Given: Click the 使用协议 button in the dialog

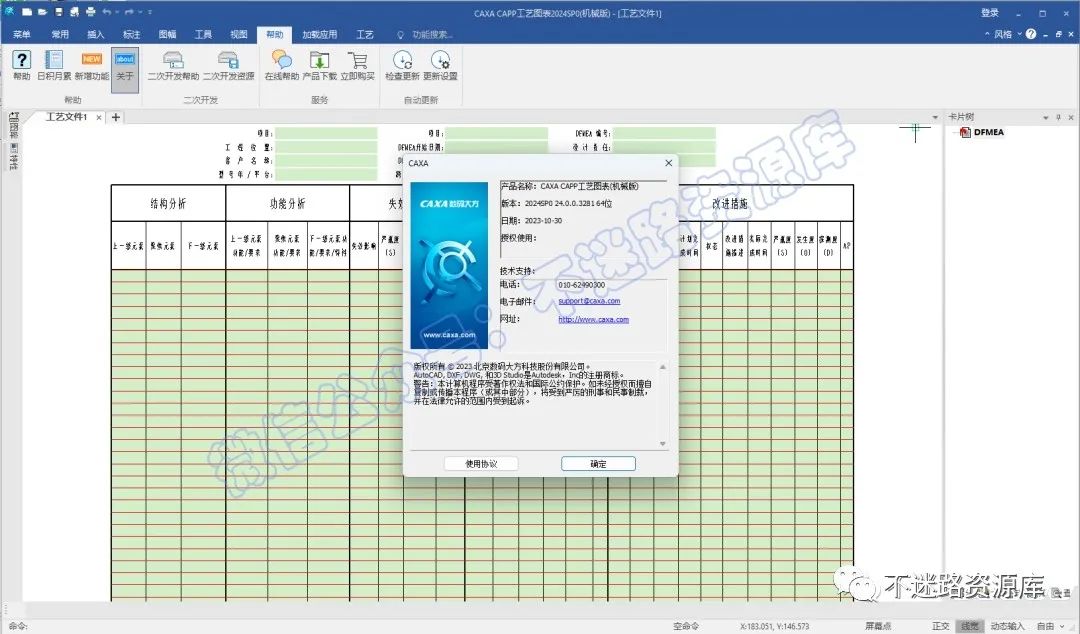Looking at the screenshot, I should (x=481, y=464).
